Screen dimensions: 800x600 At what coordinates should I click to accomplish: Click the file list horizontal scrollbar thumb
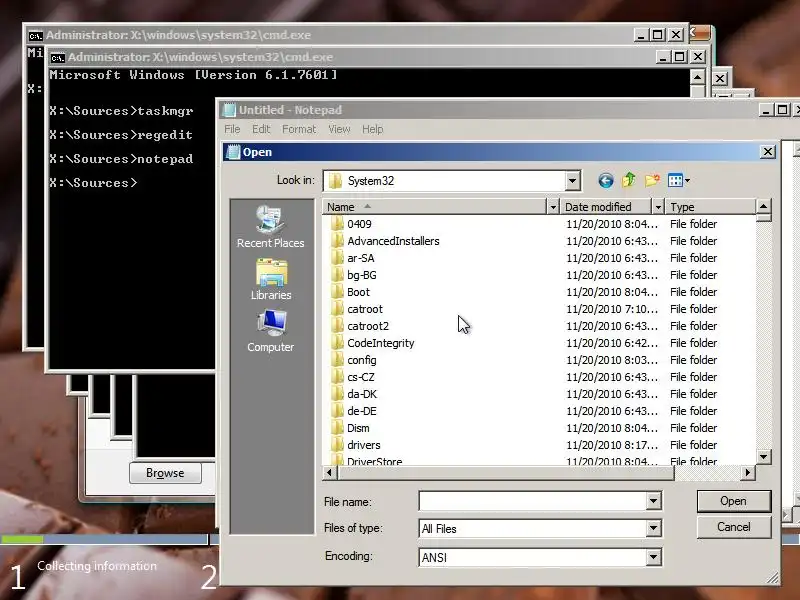coord(505,472)
